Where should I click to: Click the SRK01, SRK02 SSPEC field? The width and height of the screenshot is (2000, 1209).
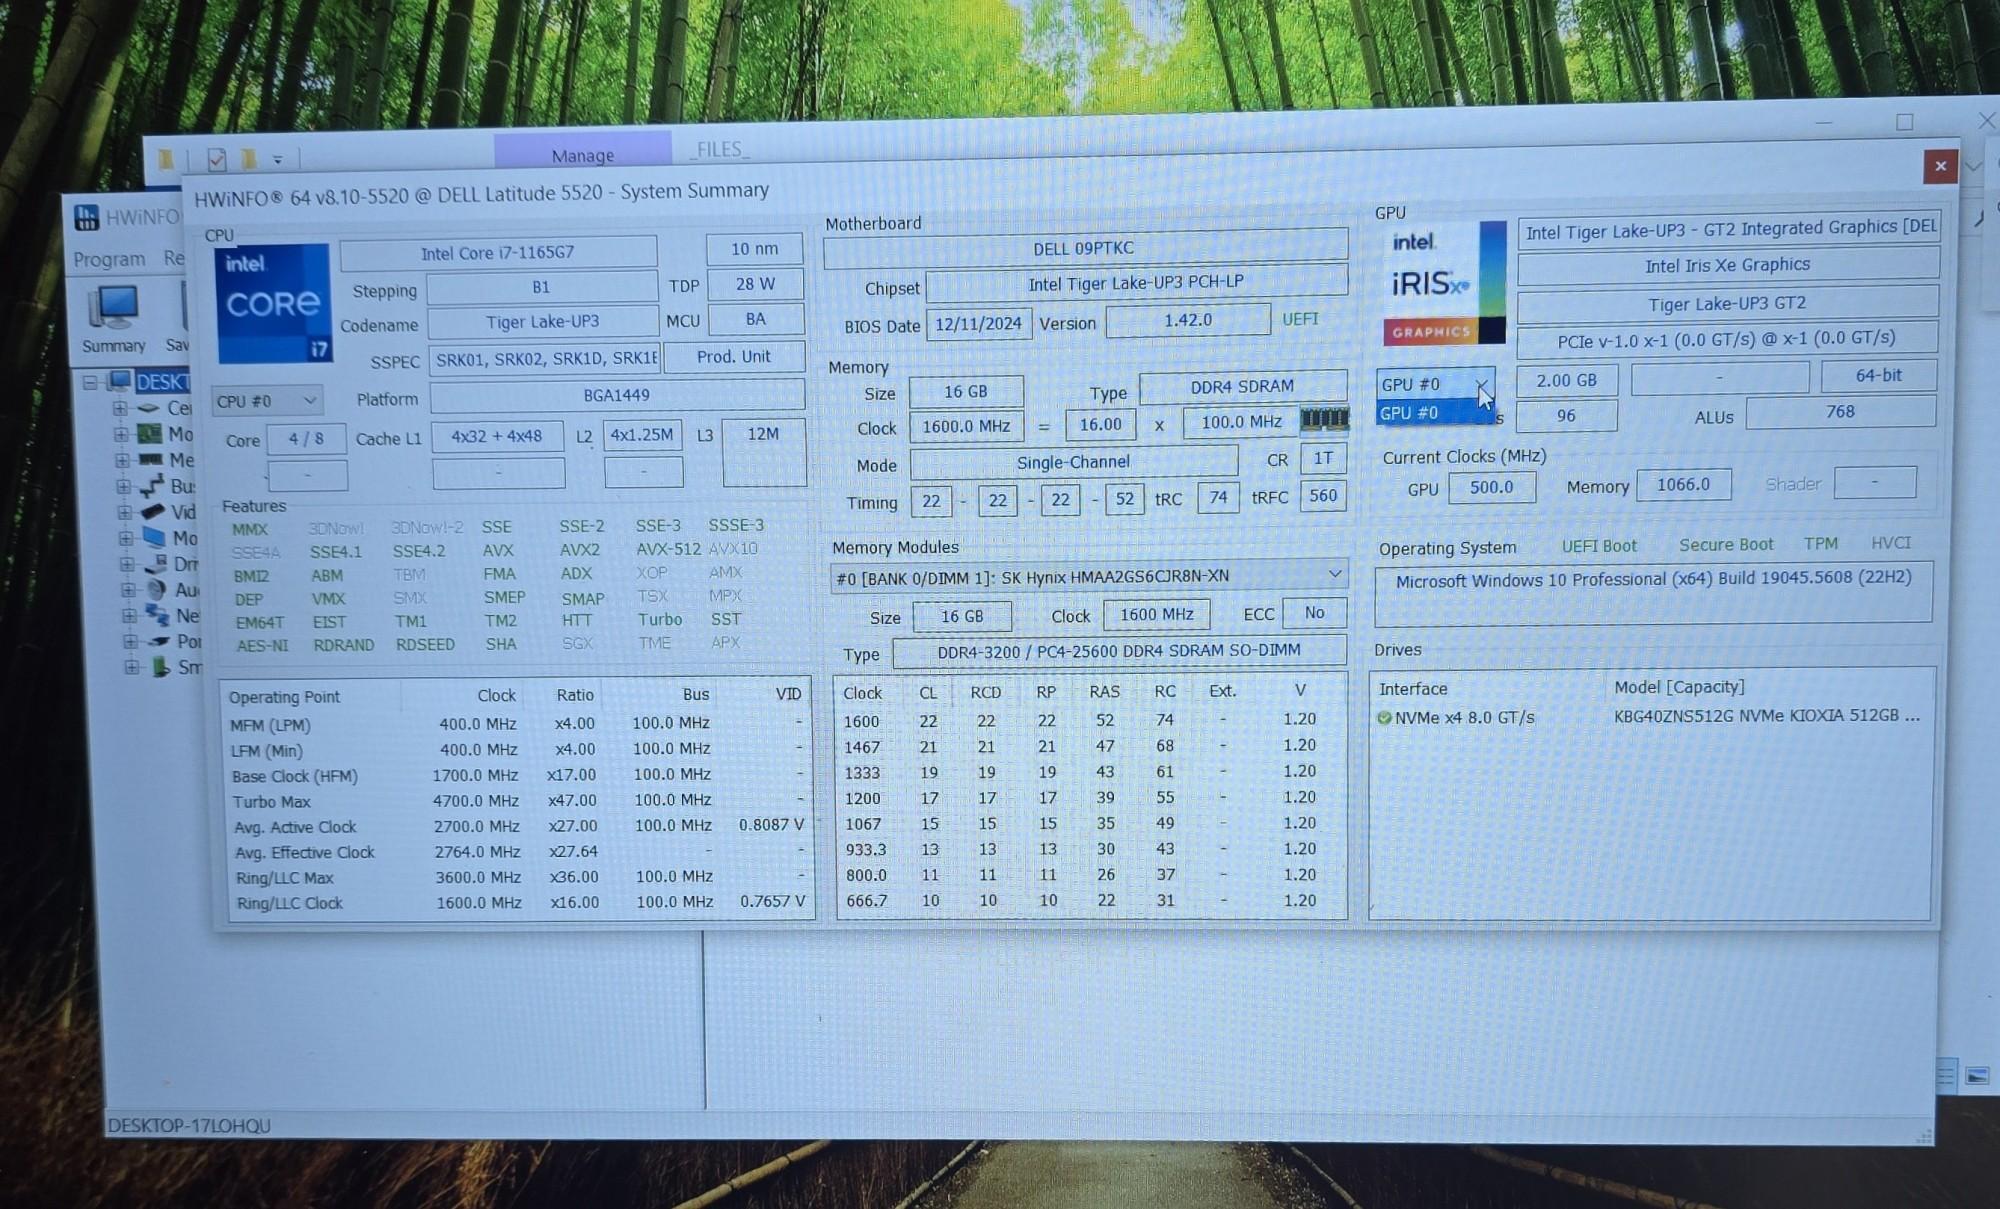pyautogui.click(x=545, y=358)
